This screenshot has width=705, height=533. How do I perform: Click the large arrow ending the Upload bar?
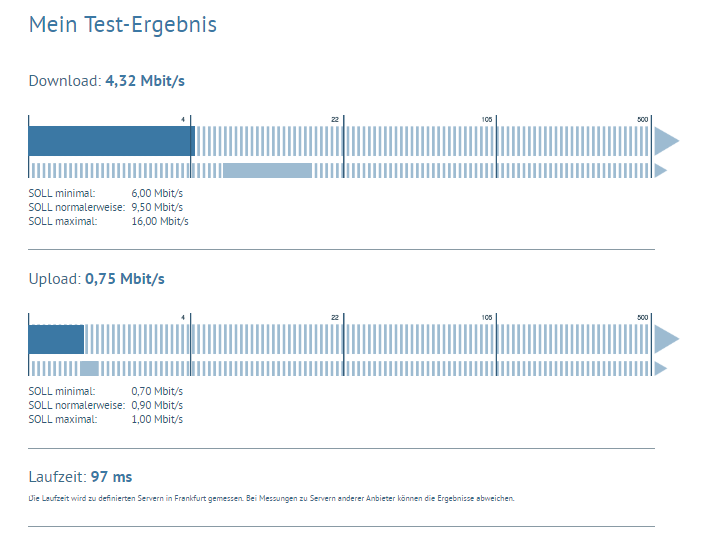tap(666, 339)
